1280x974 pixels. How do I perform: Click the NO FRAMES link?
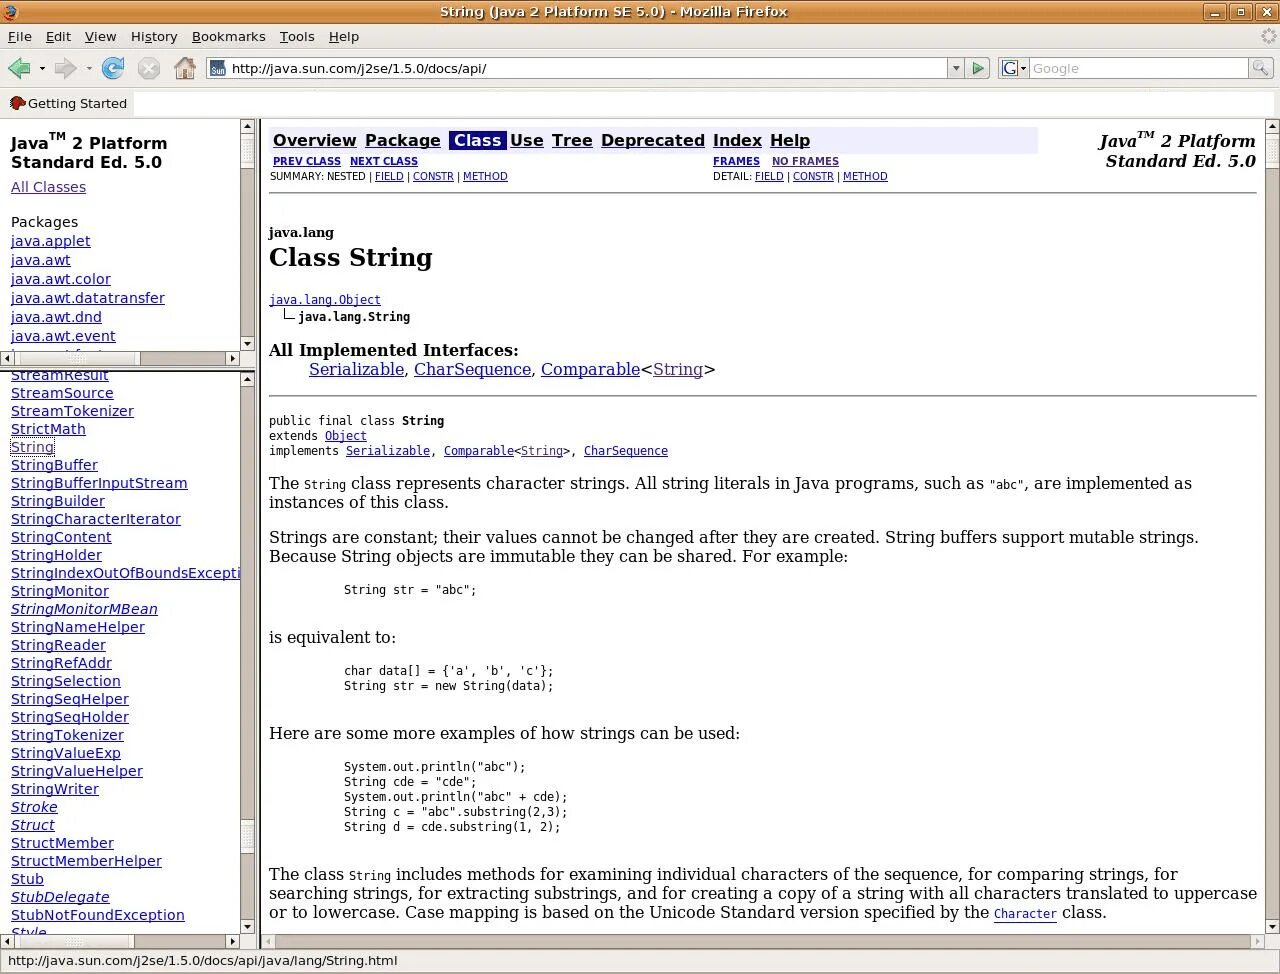(805, 161)
